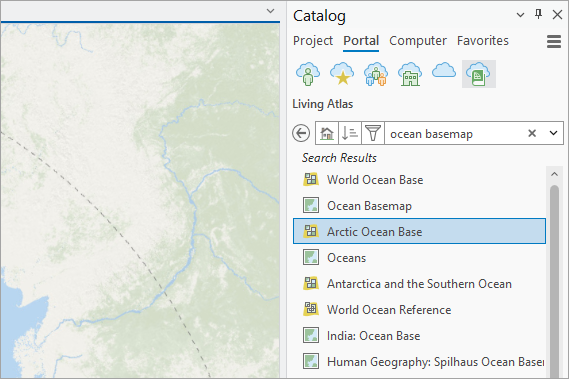Click the Back arrow button
The width and height of the screenshot is (569, 379).
(301, 133)
